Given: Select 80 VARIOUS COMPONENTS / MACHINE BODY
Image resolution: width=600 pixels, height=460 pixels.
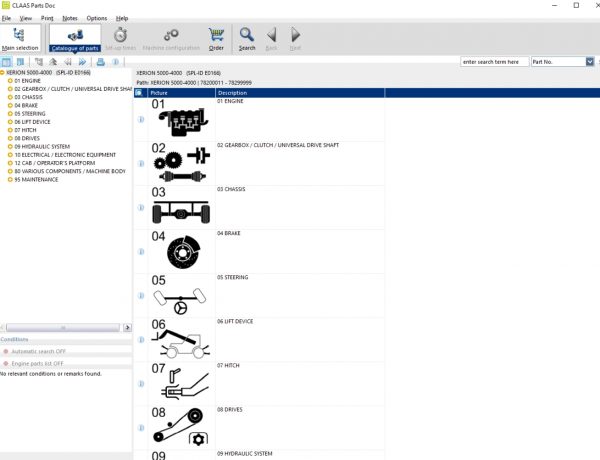Looking at the screenshot, I should click(70, 171).
